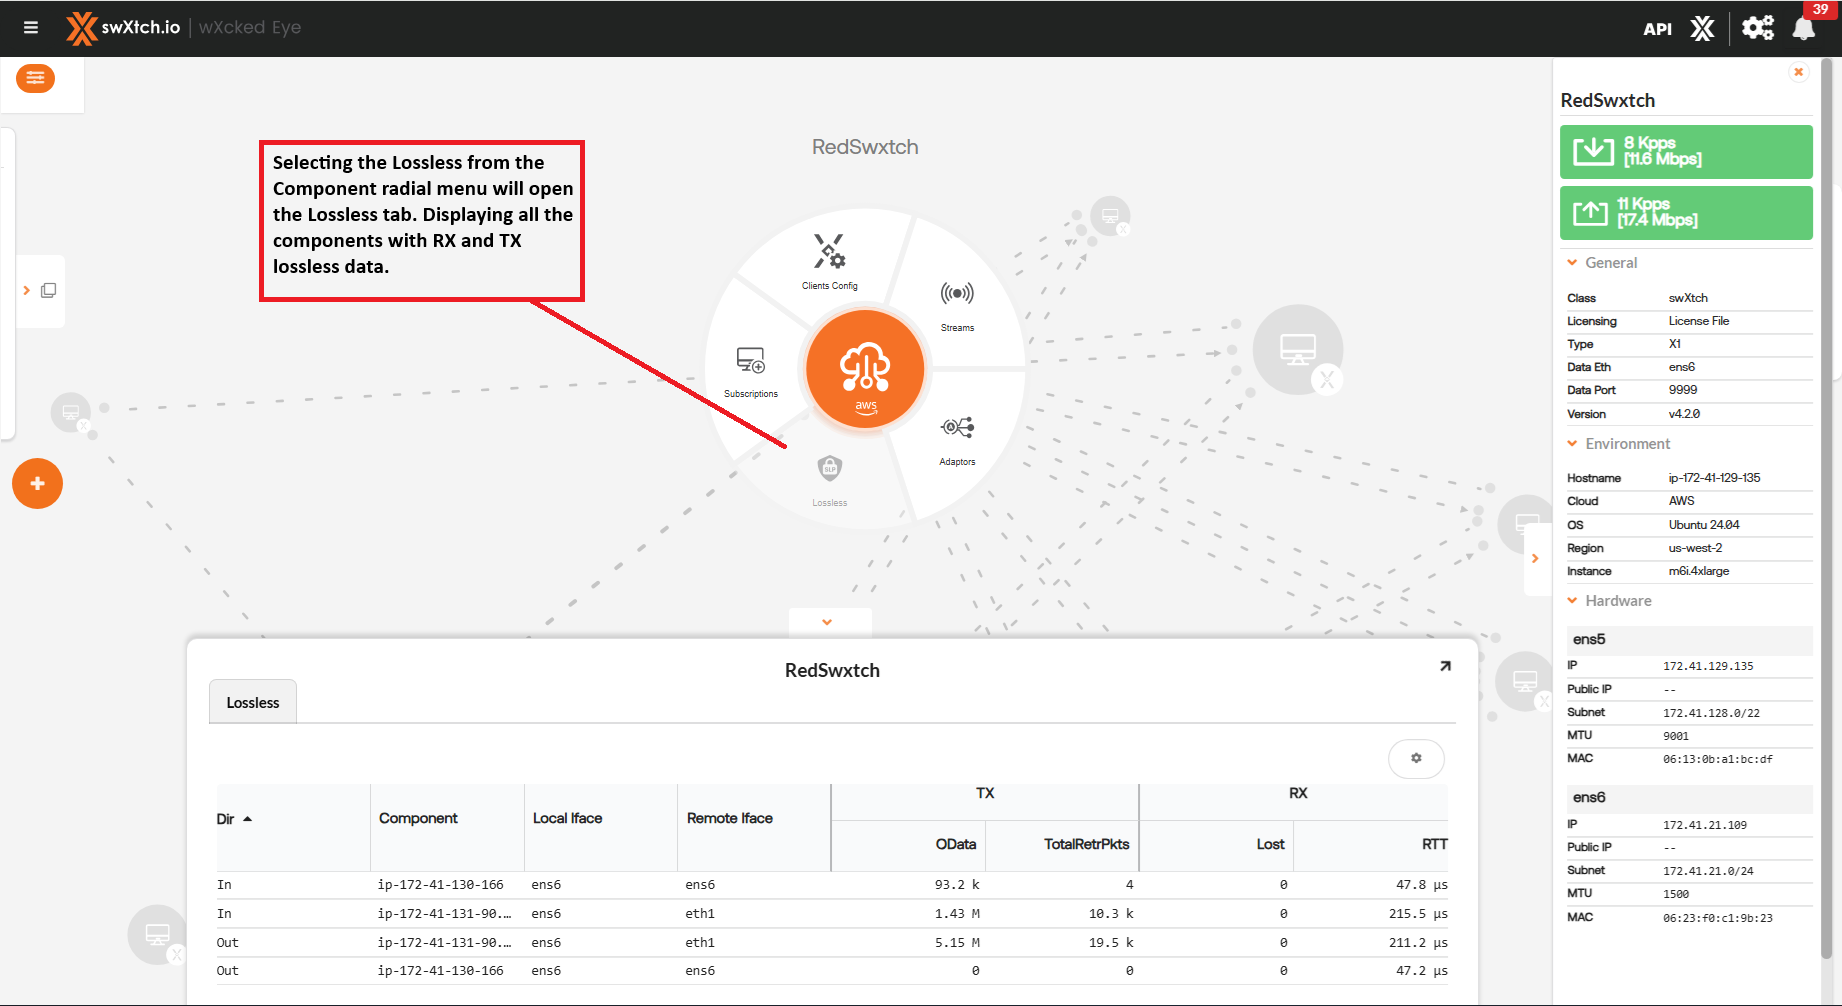Click the notifications bell icon
The width and height of the screenshot is (1842, 1006).
coord(1803,28)
